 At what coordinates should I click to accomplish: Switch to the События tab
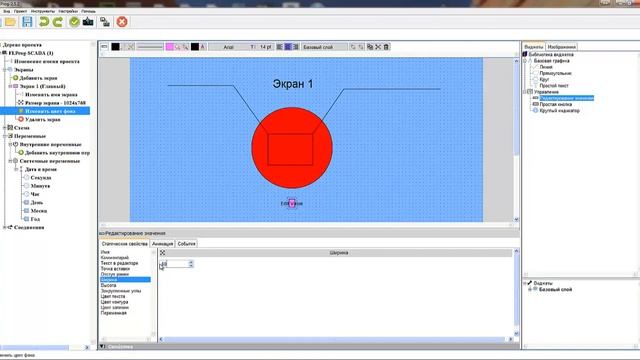pos(187,244)
